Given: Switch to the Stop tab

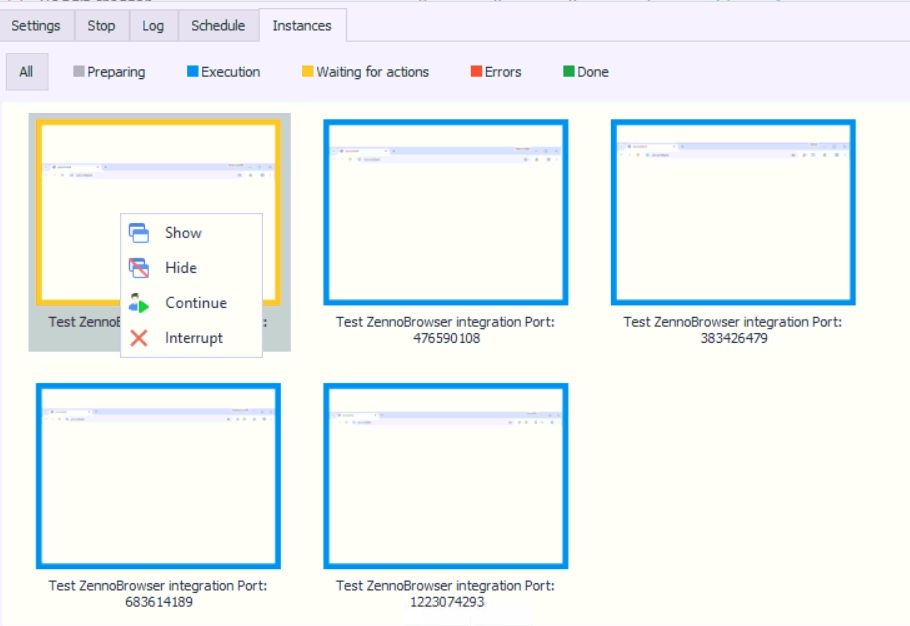Looking at the screenshot, I should [x=101, y=26].
